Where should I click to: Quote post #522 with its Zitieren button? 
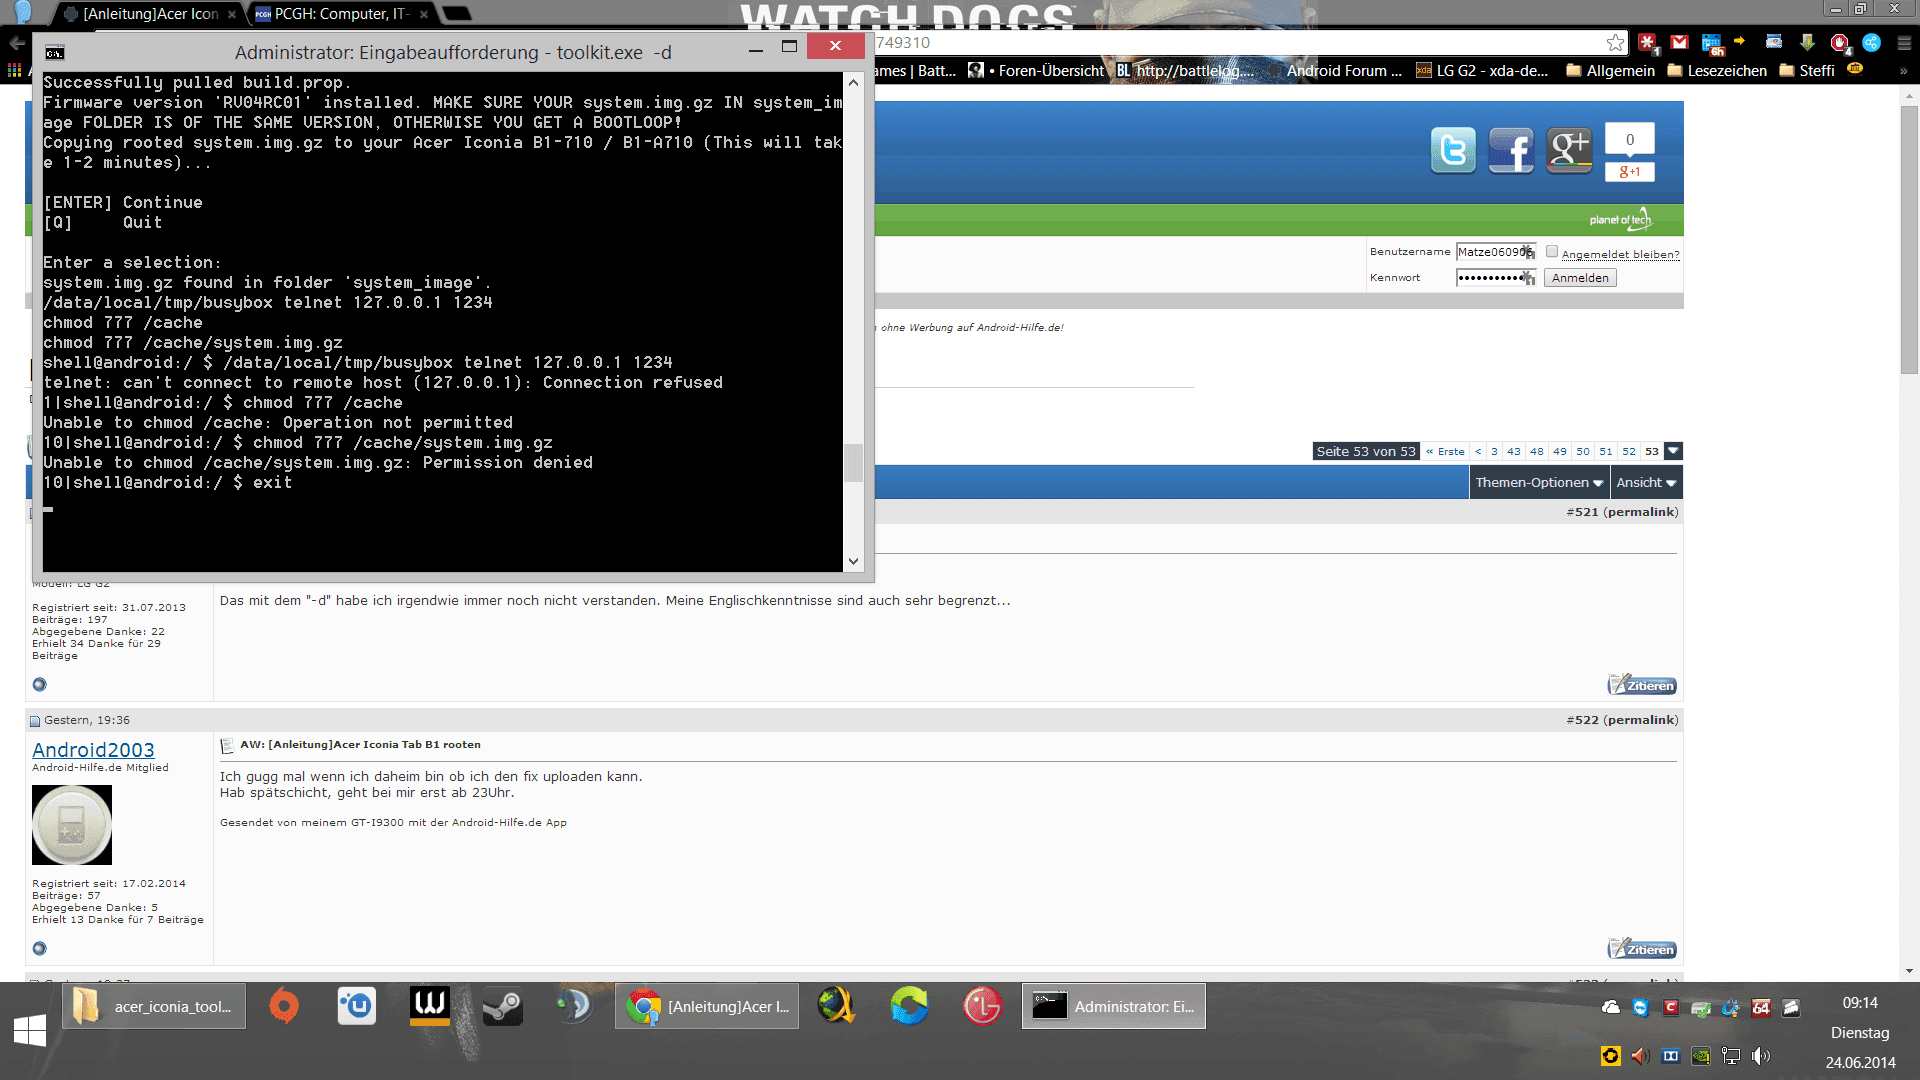click(x=1642, y=949)
